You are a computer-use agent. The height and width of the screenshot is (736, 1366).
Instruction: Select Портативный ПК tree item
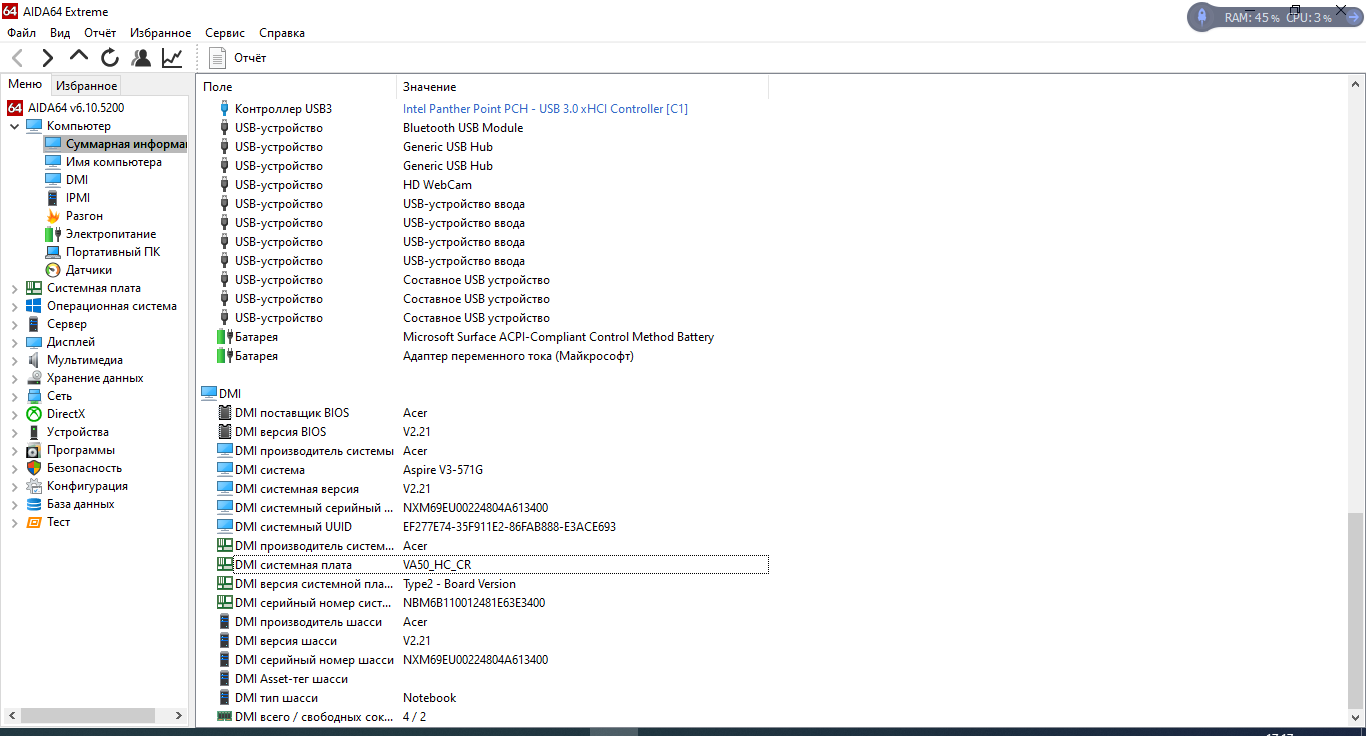pyautogui.click(x=113, y=252)
